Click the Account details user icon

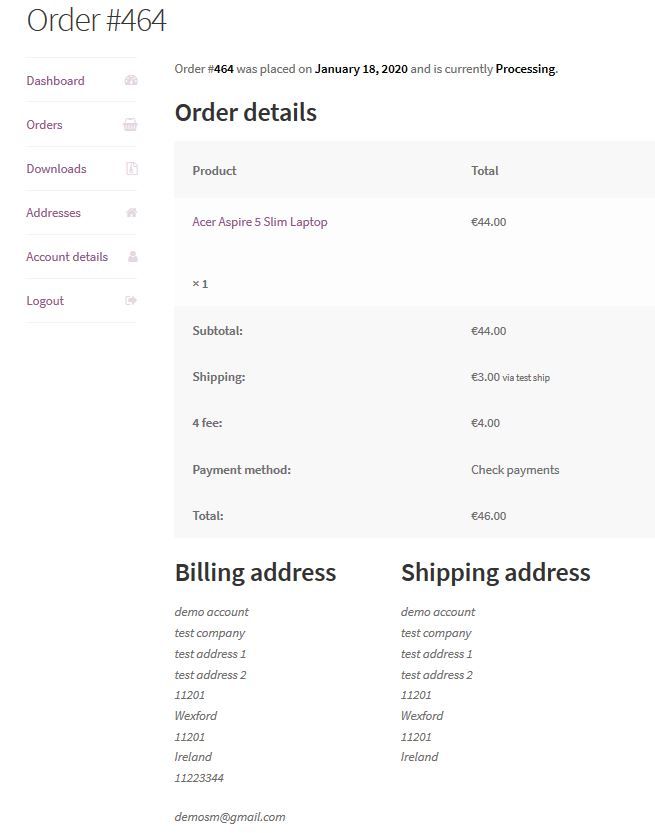coord(132,257)
